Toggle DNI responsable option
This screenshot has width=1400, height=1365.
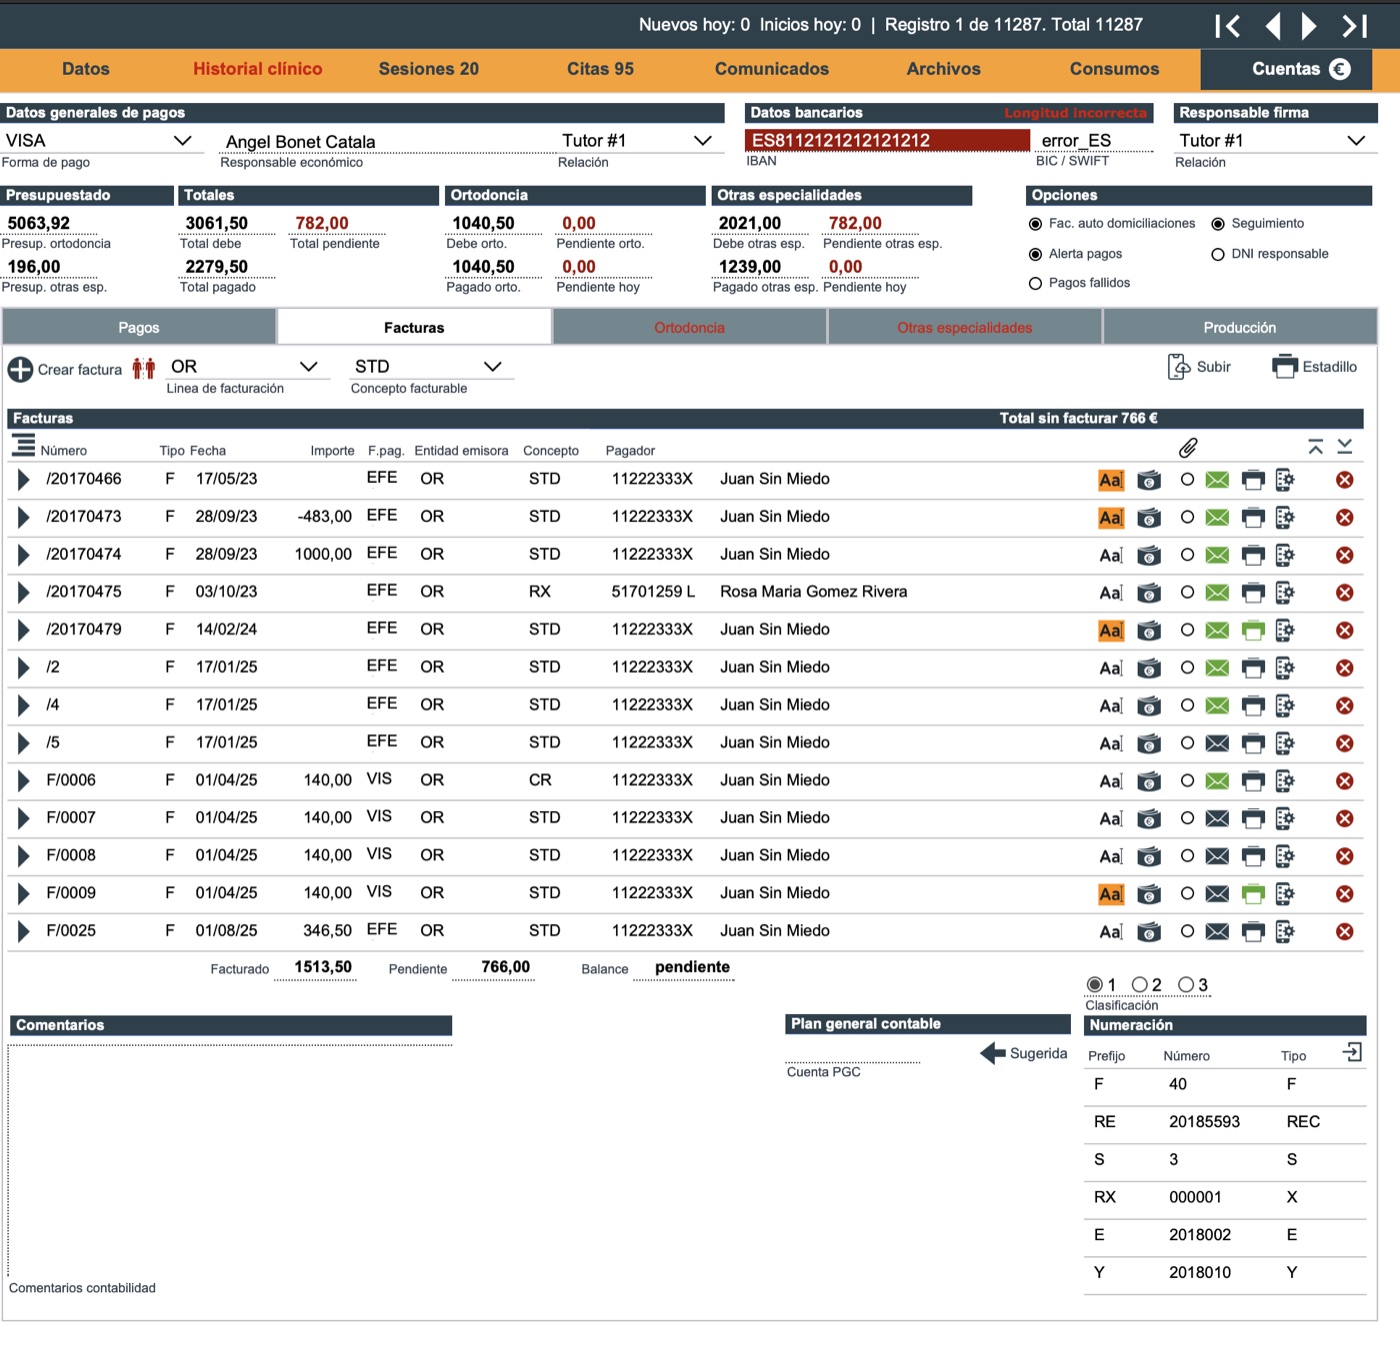tap(1218, 255)
